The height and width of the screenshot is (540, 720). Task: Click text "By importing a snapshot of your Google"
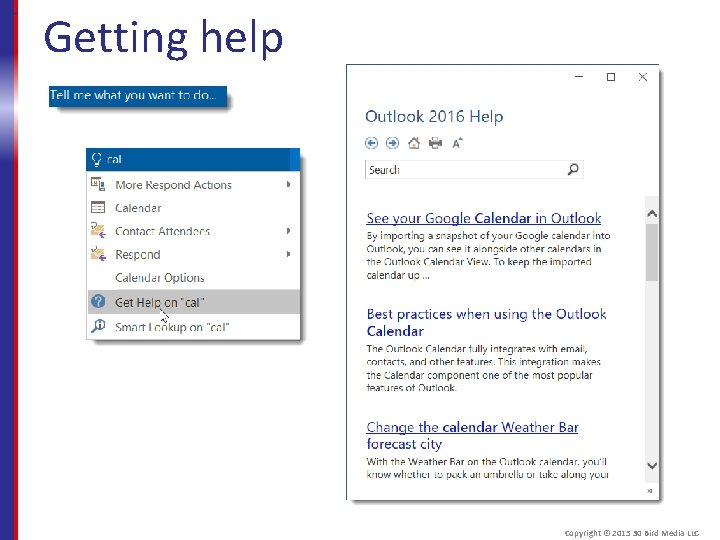click(x=458, y=236)
